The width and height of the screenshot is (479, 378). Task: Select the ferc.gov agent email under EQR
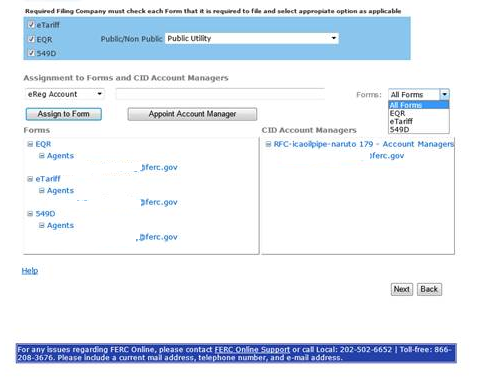[159, 167]
